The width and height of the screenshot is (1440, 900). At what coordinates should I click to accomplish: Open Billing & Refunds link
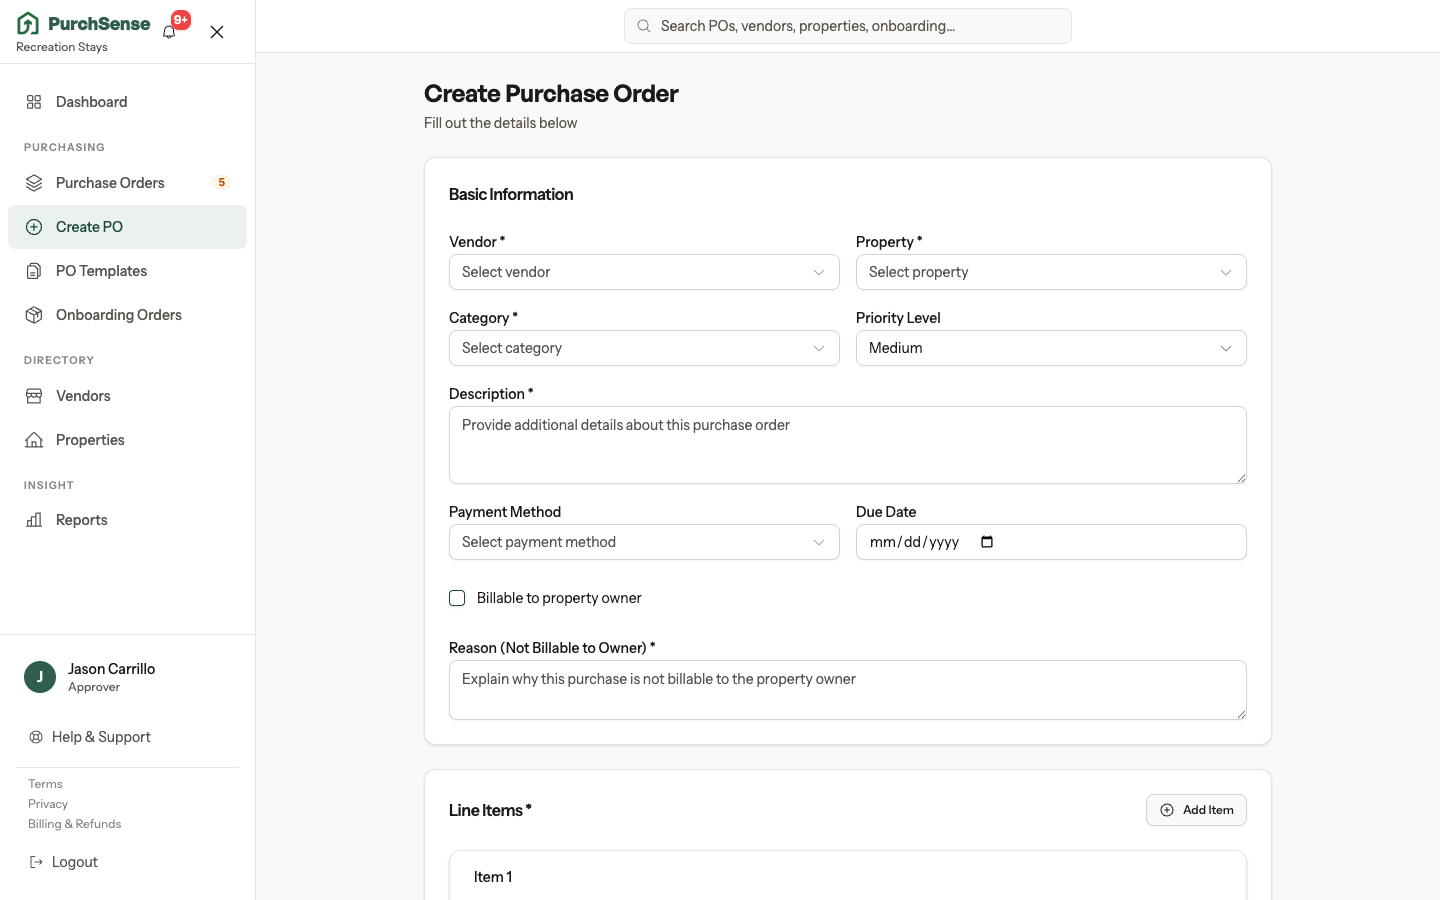click(74, 824)
